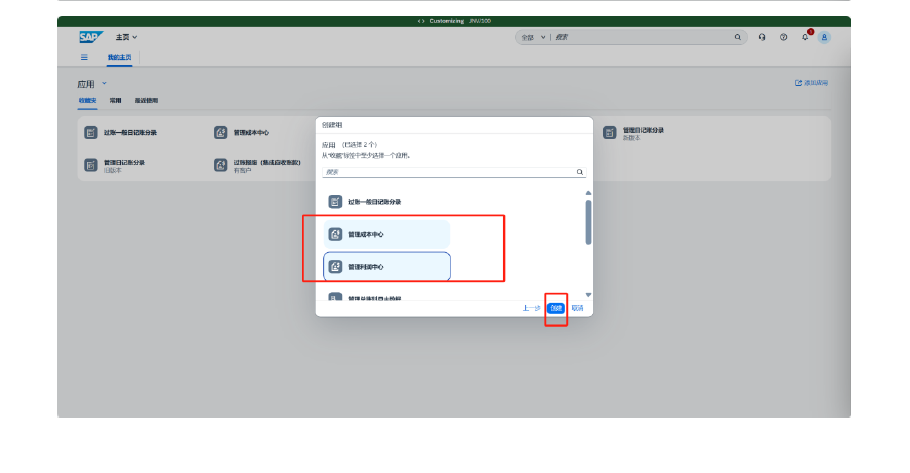Click the headset support icon
The height and width of the screenshot is (473, 910).
pyautogui.click(x=762, y=37)
